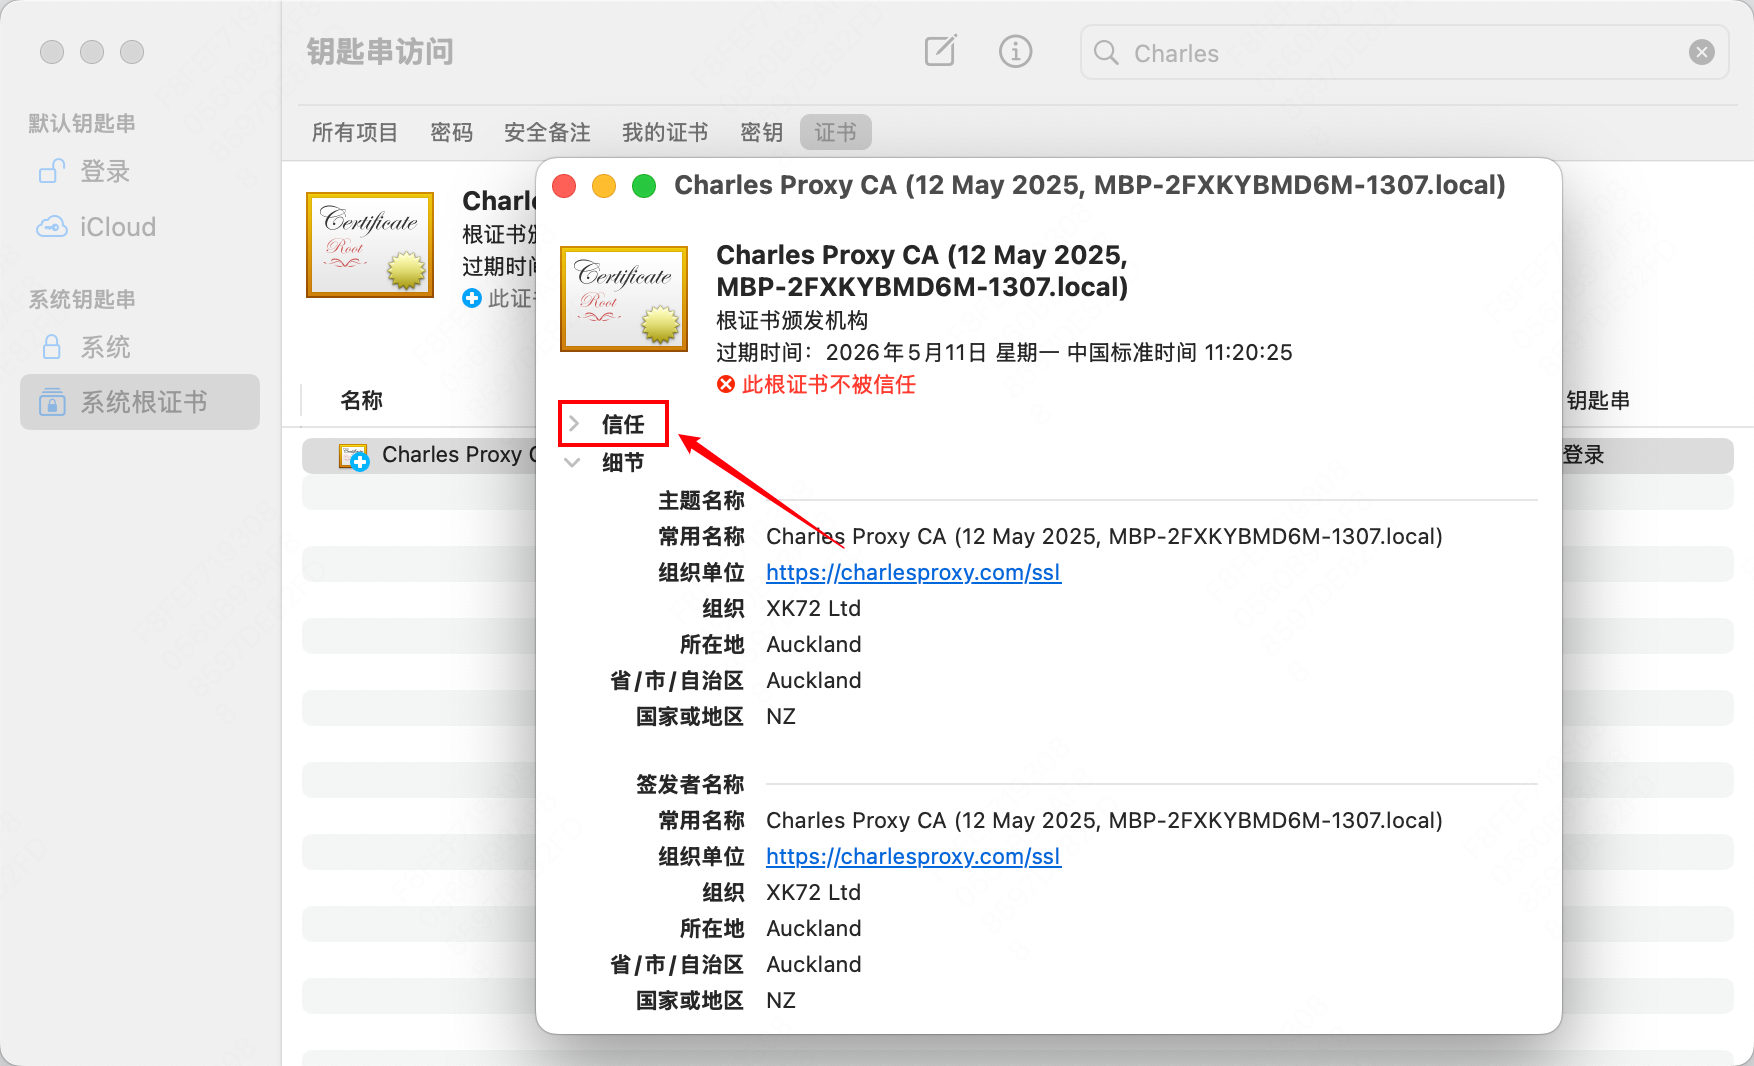
Task: Clear the Charles search text
Action: tap(1701, 52)
